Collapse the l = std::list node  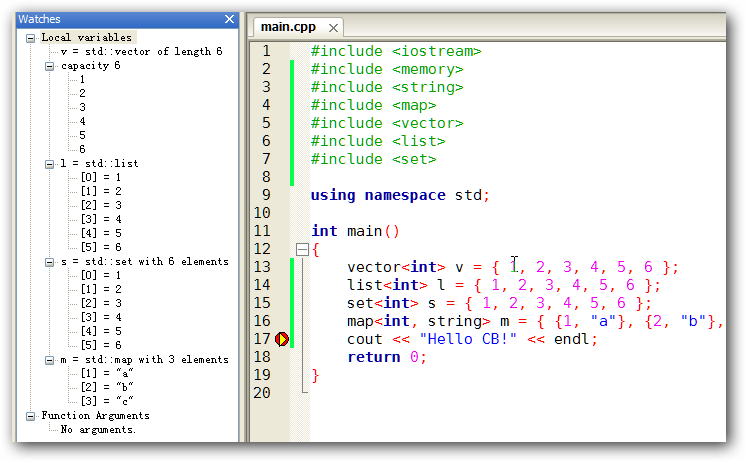click(49, 164)
